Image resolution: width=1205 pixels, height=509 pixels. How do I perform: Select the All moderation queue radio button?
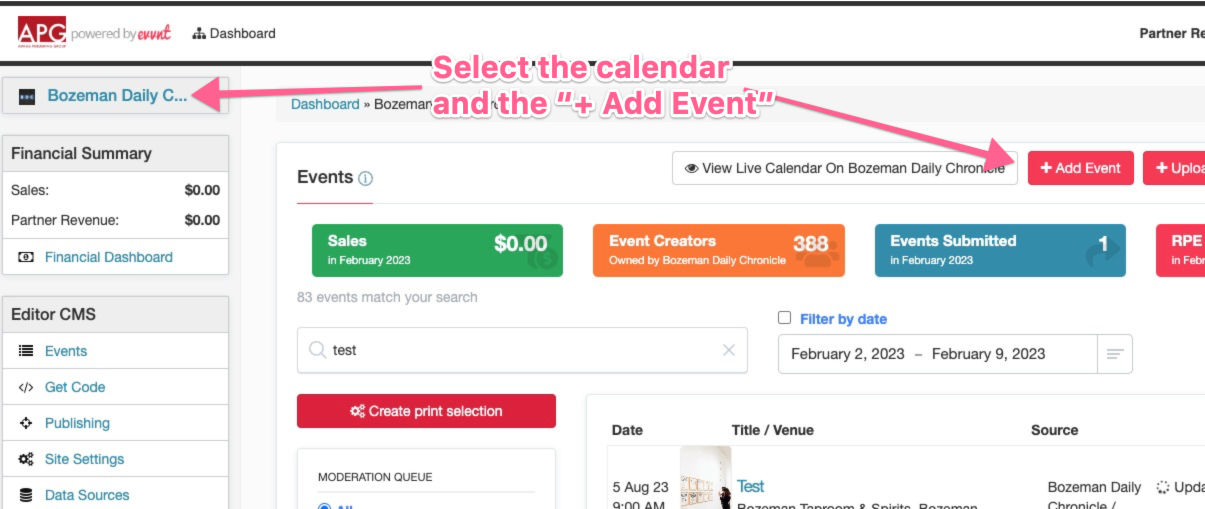click(x=323, y=507)
